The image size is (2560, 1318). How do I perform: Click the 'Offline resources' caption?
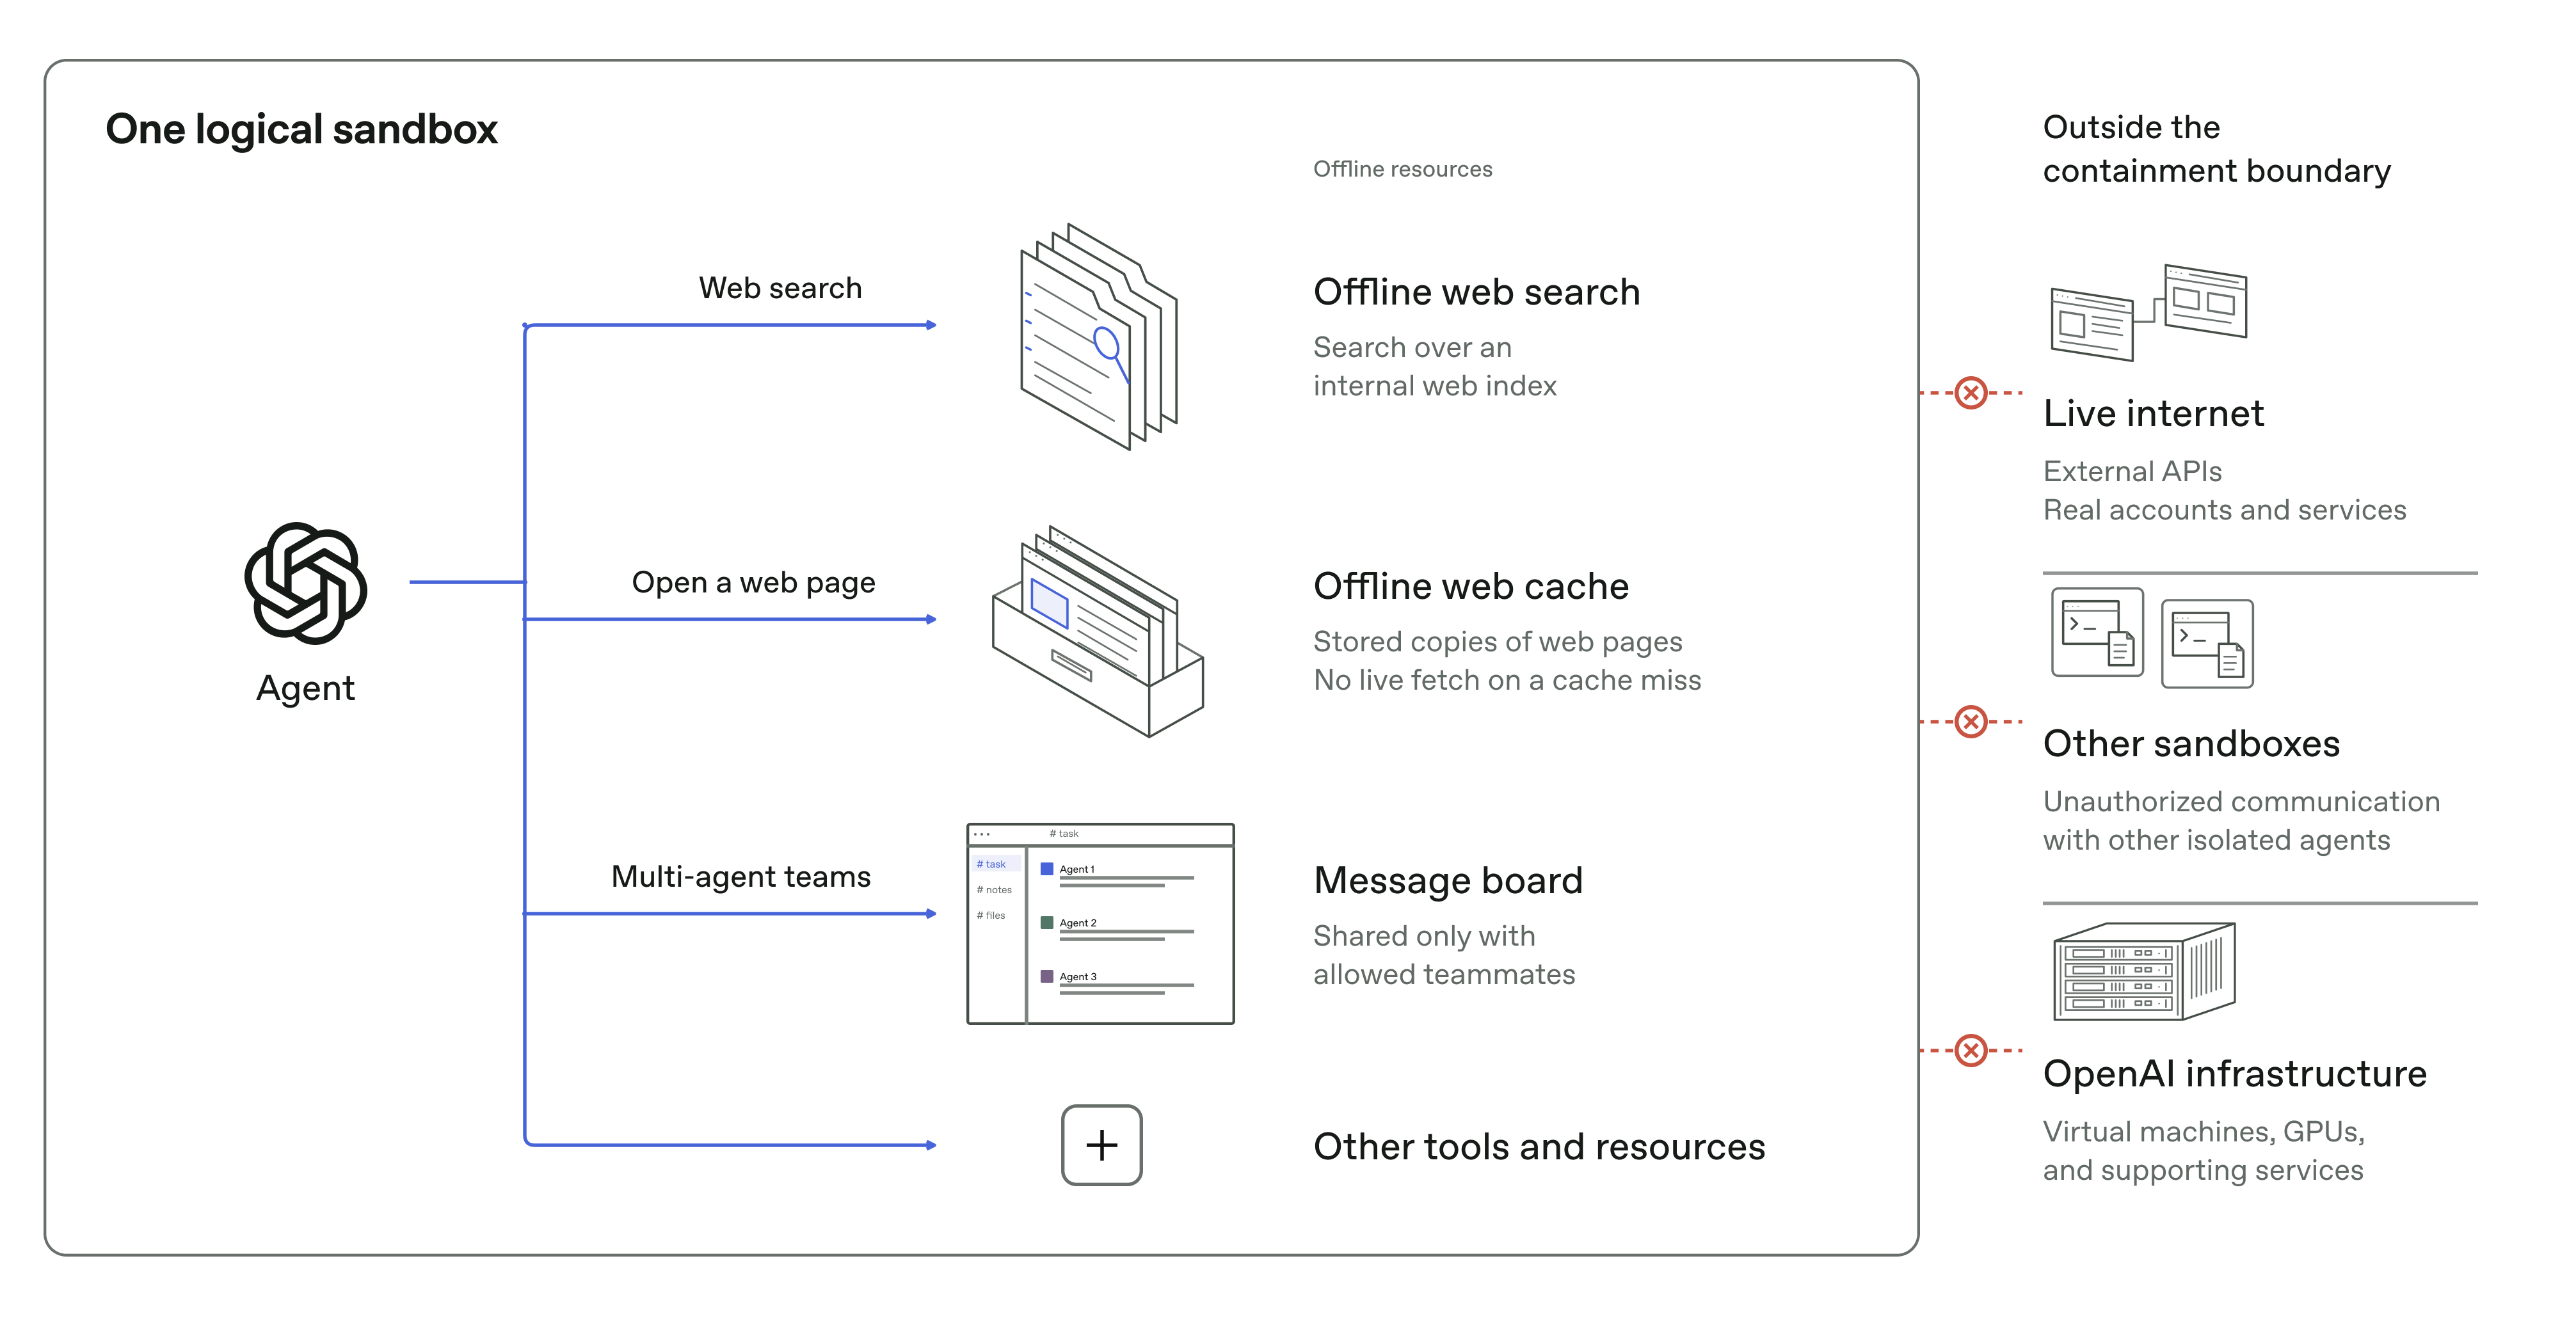click(1403, 169)
